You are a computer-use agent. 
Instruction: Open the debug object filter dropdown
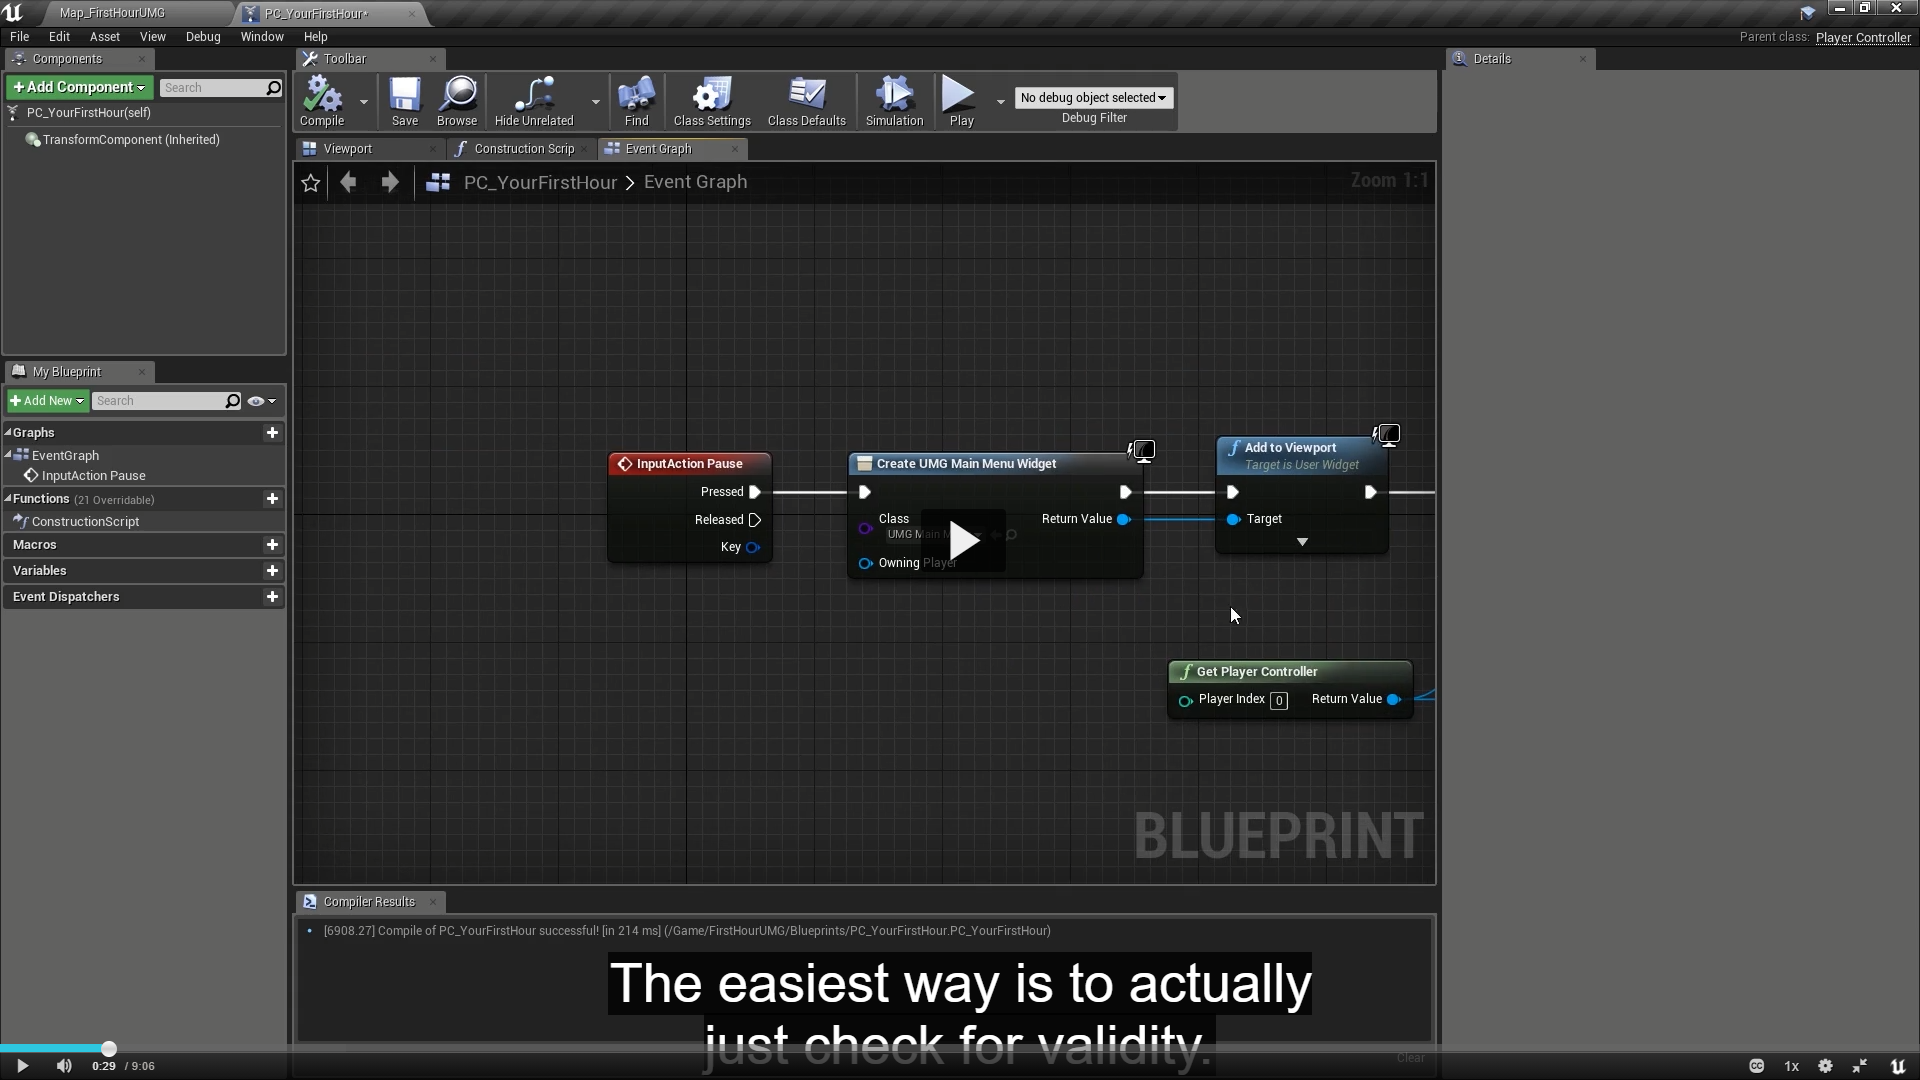[1093, 98]
